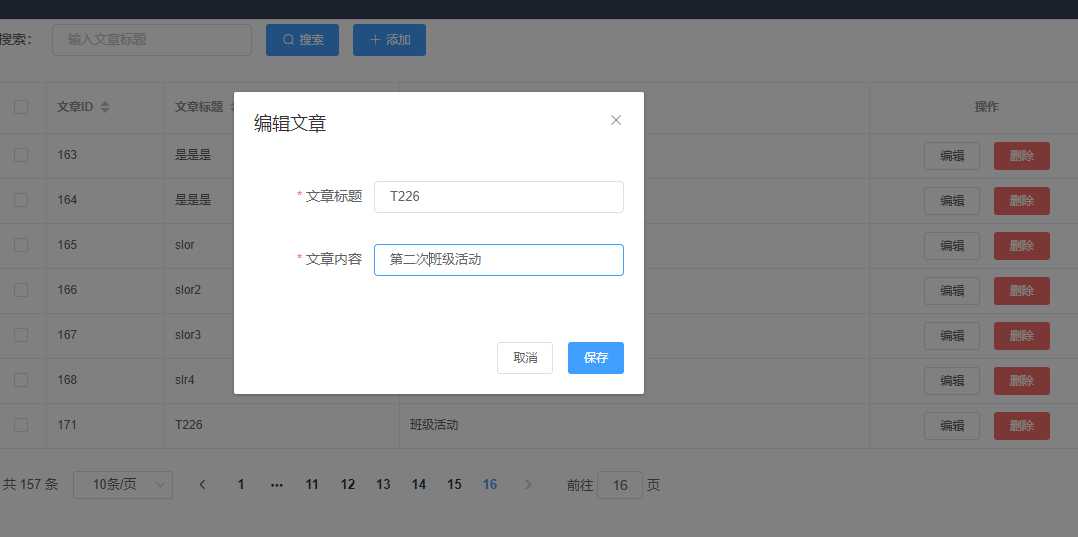Click the 搜索 button with magnifier icon
Screen dimensions: 1078x537
coord(302,40)
